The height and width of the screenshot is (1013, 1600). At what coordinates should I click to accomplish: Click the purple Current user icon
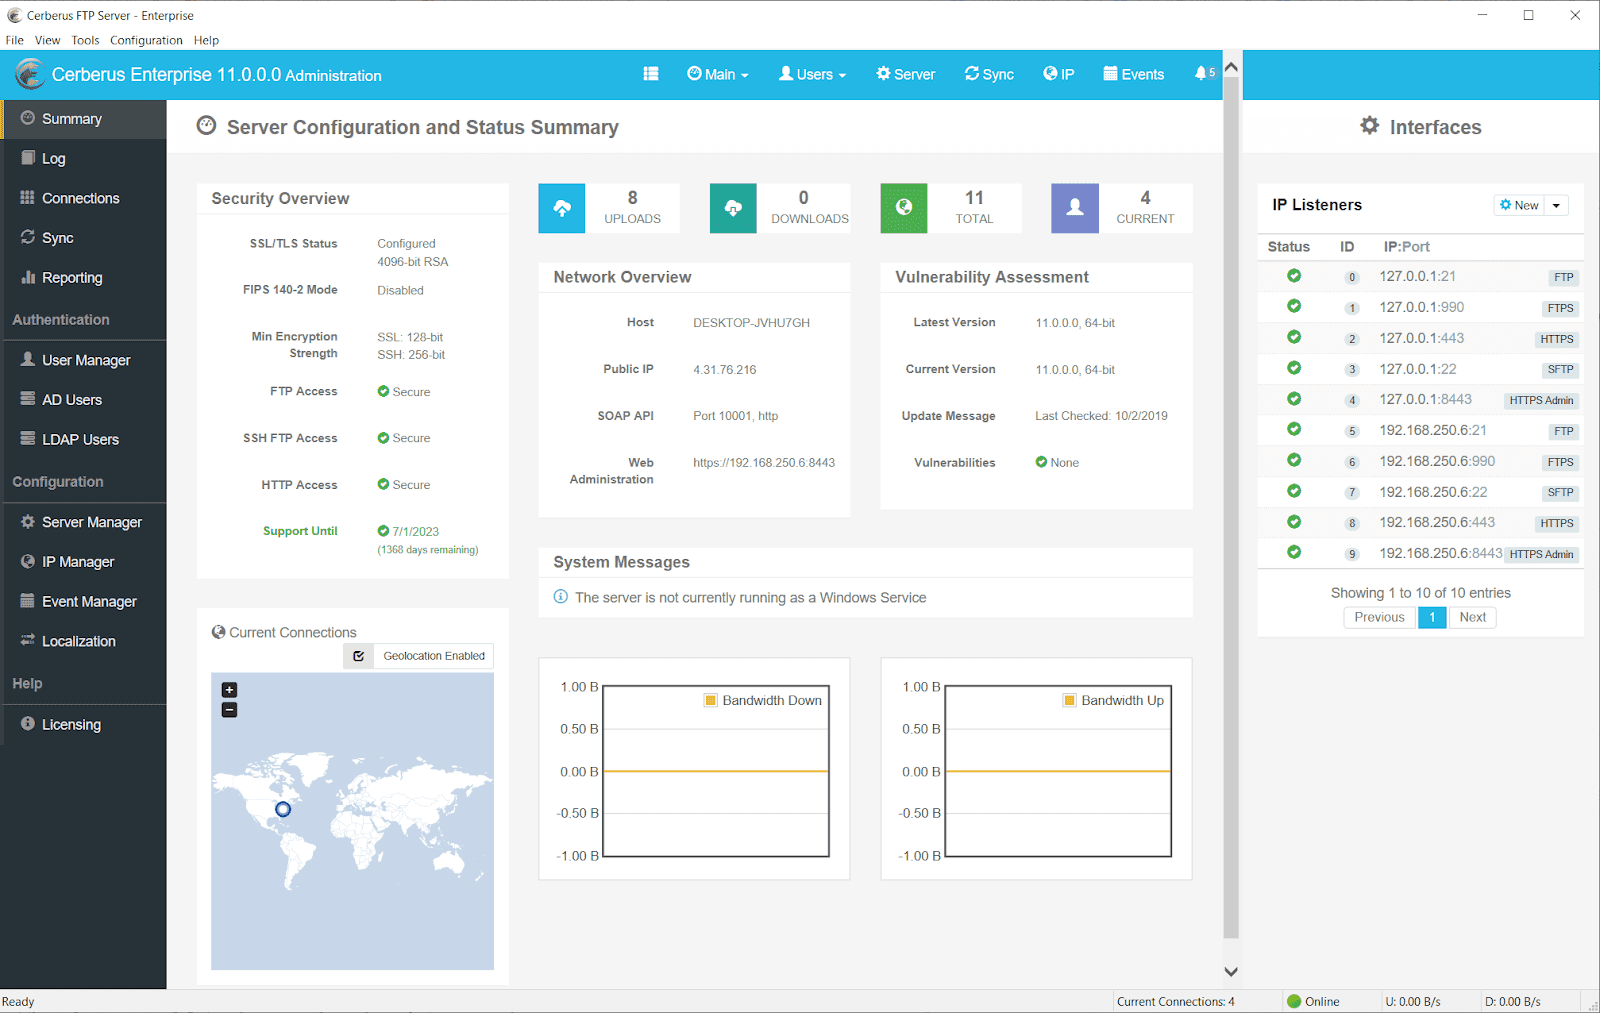click(x=1075, y=208)
